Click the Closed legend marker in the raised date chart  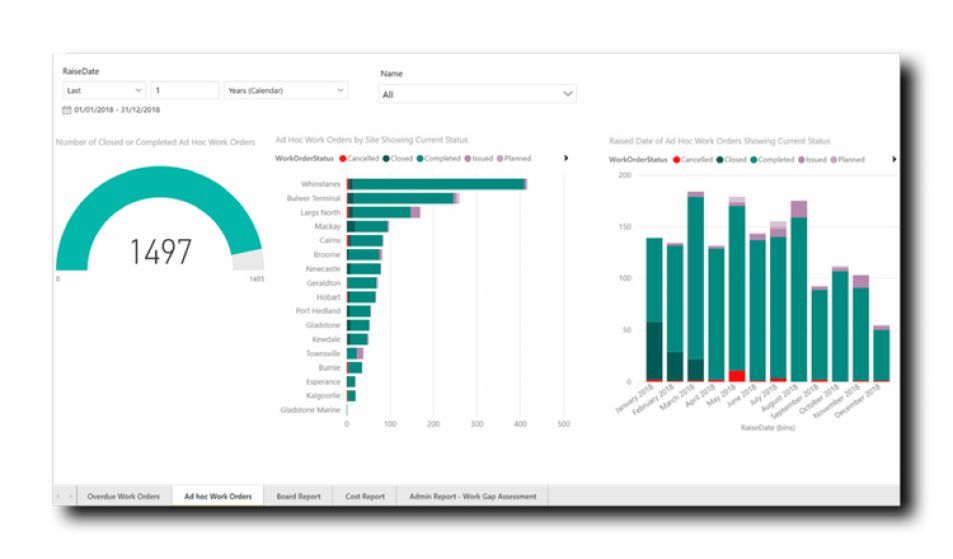click(719, 159)
